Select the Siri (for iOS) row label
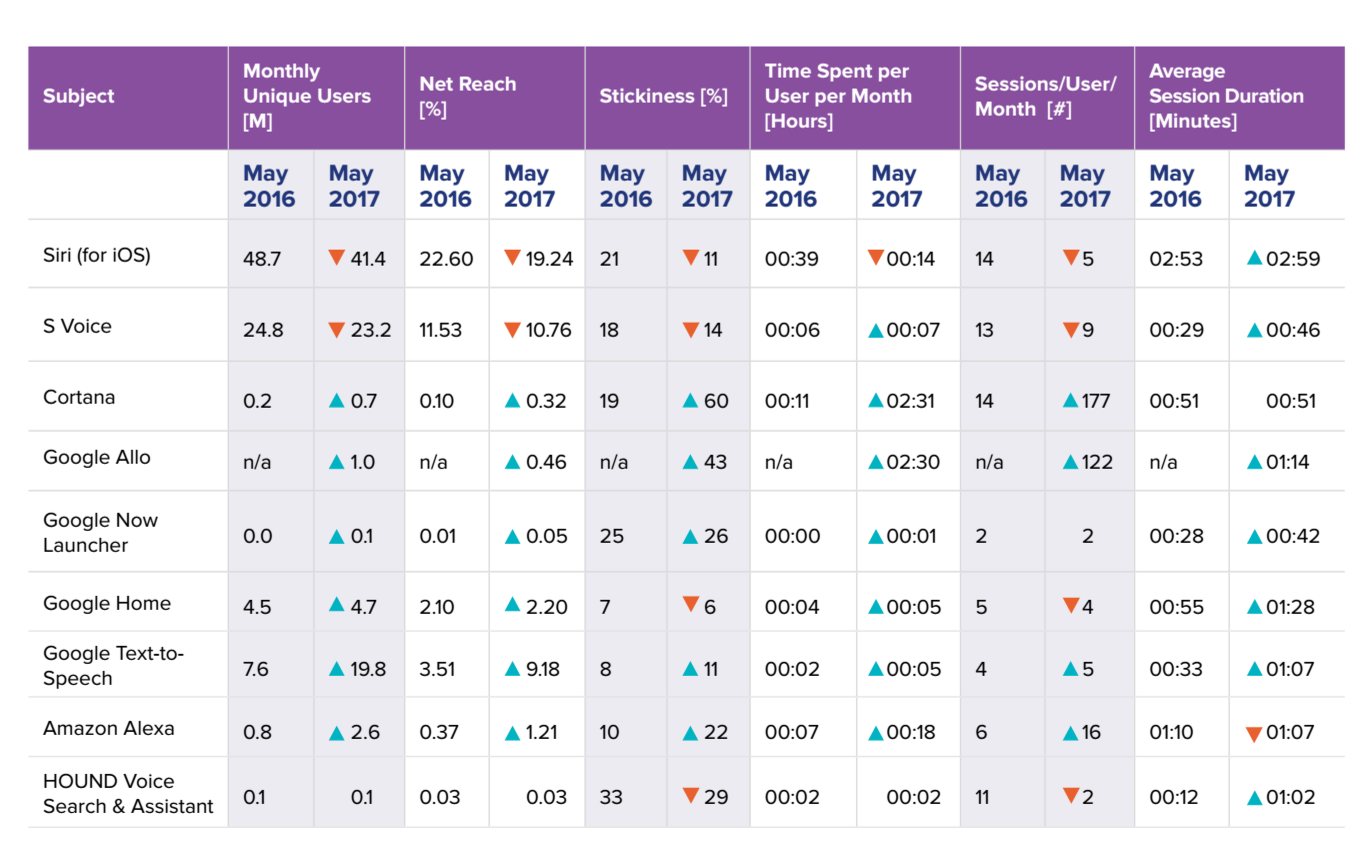The width and height of the screenshot is (1366, 864). pyautogui.click(x=97, y=256)
